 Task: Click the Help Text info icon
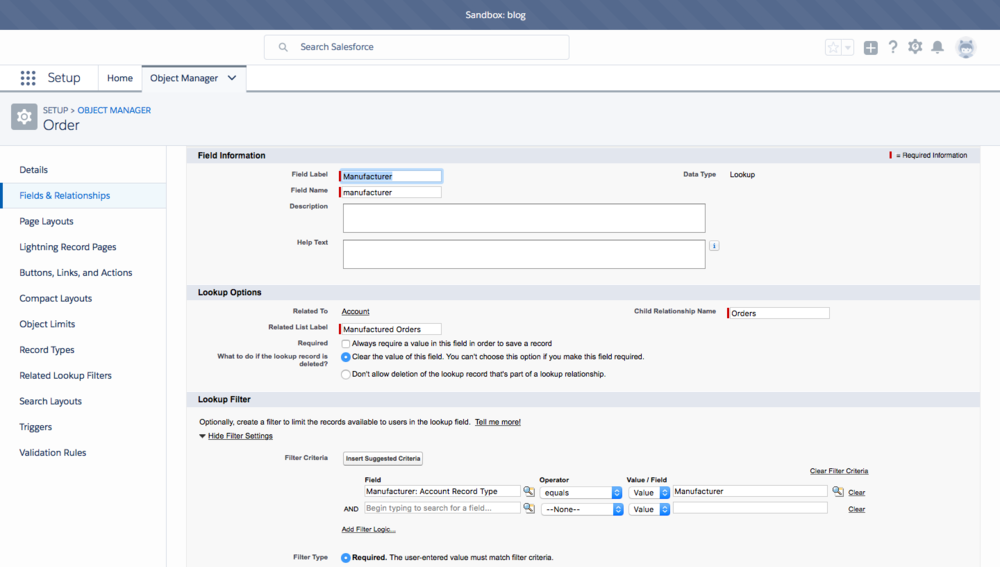coord(714,245)
